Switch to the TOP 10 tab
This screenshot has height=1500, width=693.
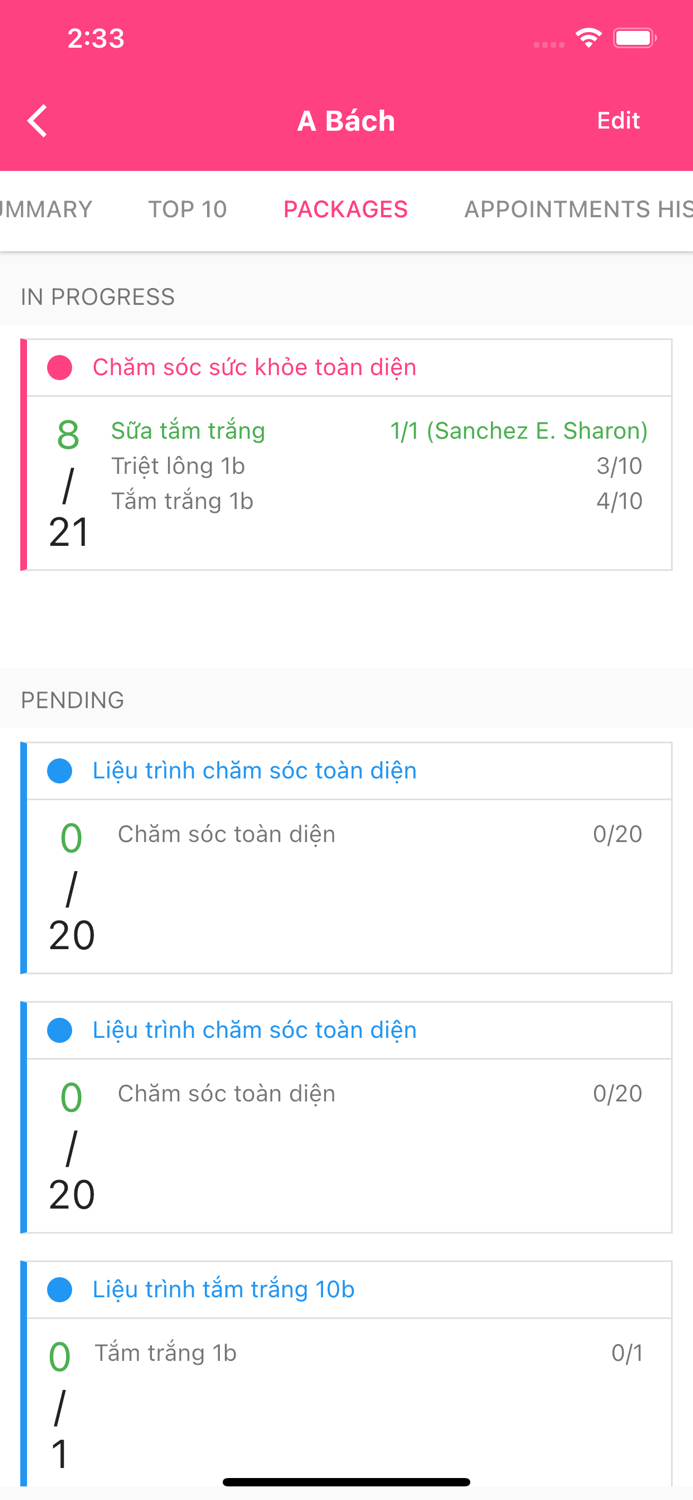[x=187, y=209]
